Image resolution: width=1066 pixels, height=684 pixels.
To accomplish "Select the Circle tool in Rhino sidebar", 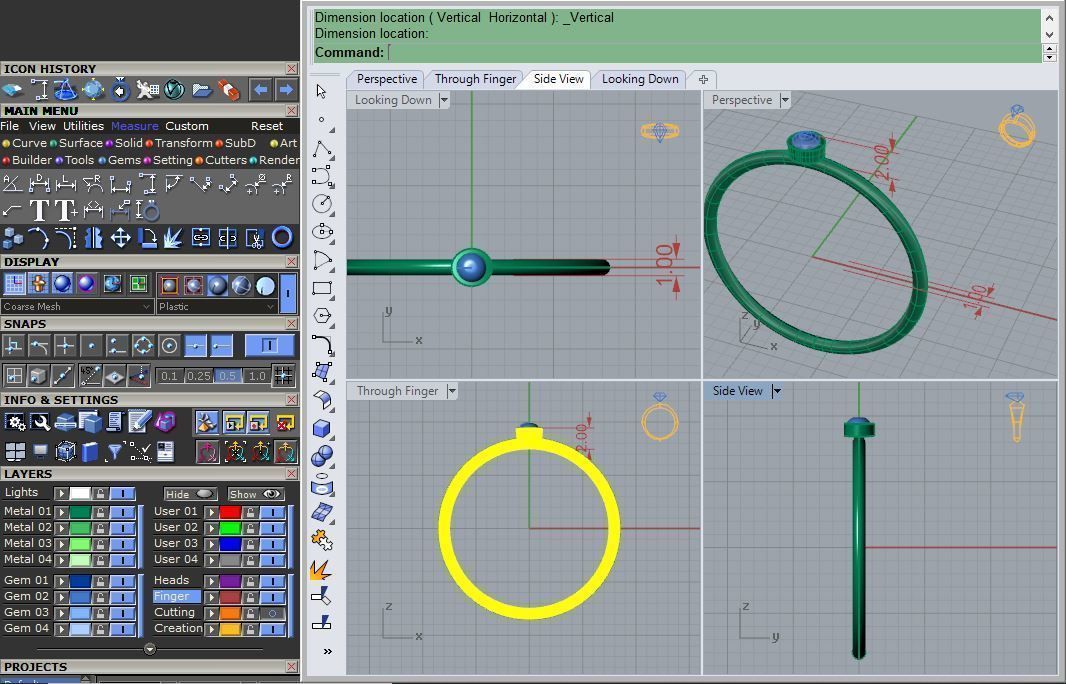I will [x=322, y=203].
